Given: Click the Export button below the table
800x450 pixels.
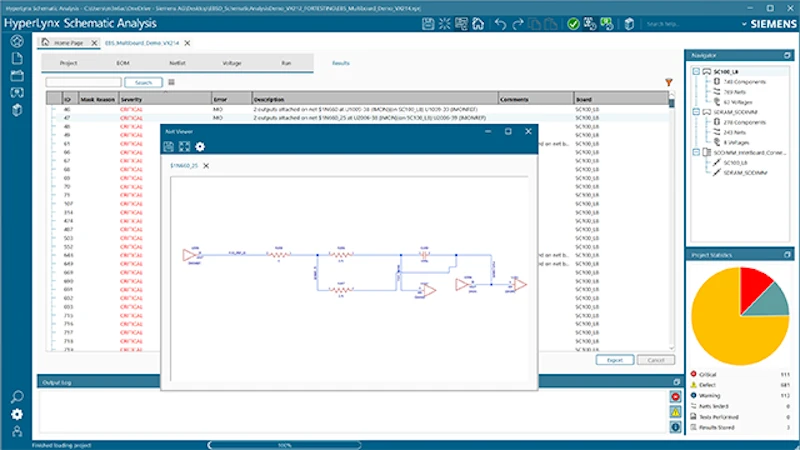Looking at the screenshot, I should tap(615, 360).
